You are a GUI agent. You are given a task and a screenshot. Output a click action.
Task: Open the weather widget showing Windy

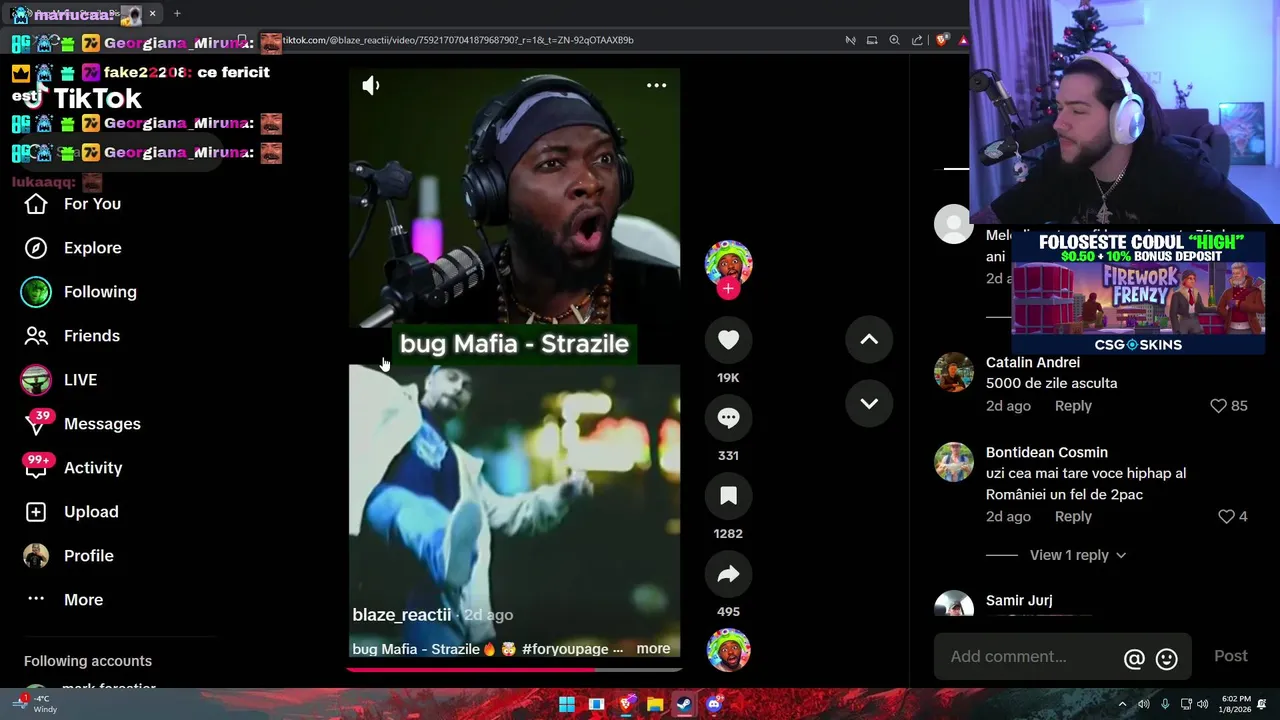tap(34, 704)
